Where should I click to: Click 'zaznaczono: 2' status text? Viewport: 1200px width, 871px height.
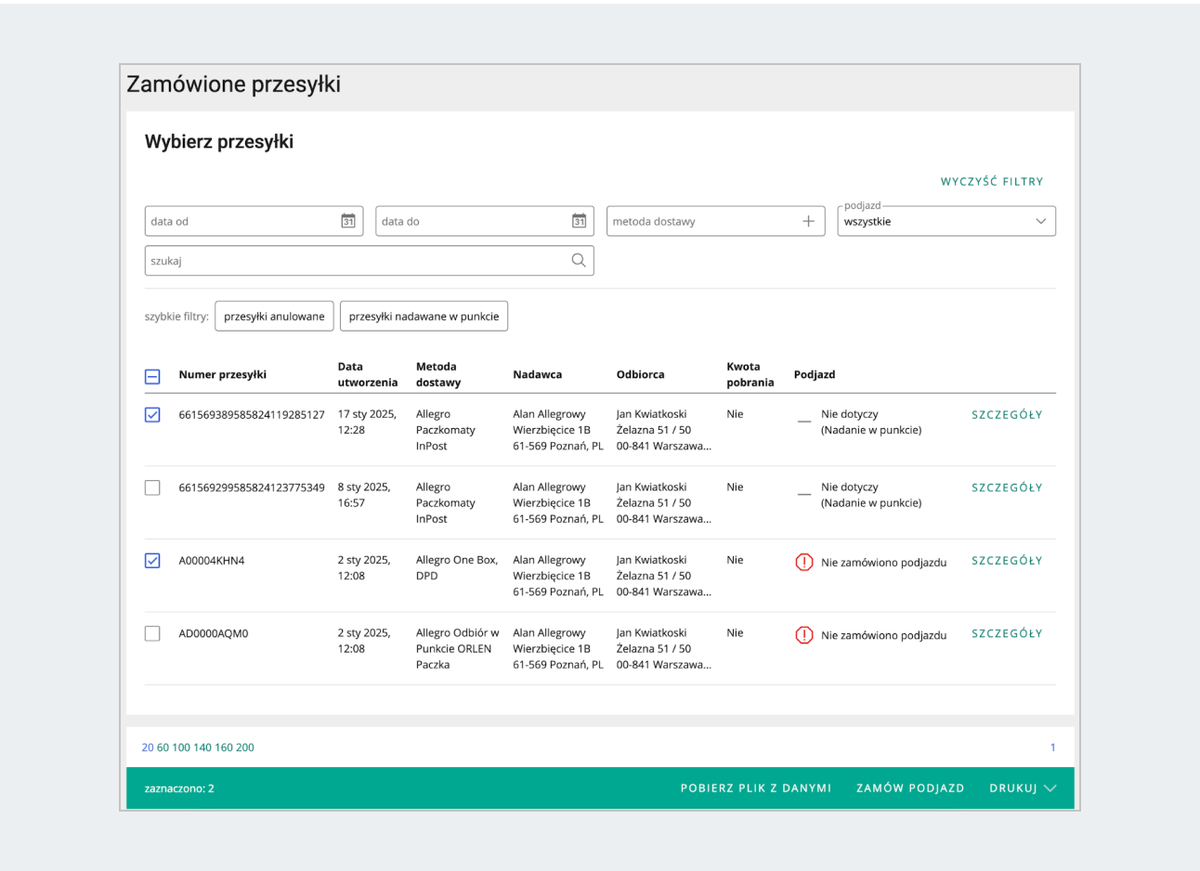(x=178, y=788)
